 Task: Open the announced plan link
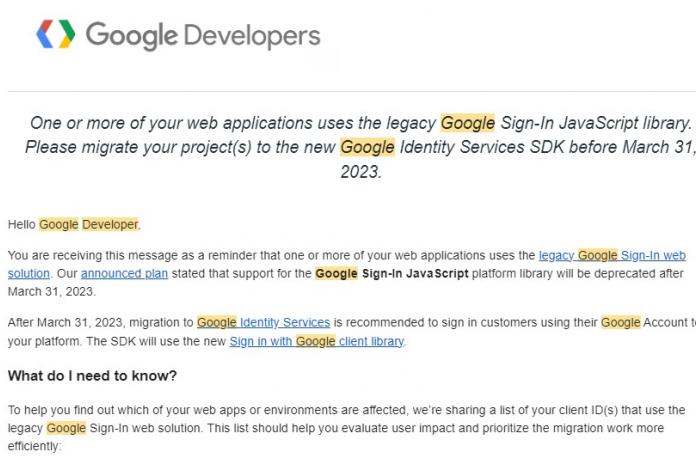pyautogui.click(x=124, y=274)
